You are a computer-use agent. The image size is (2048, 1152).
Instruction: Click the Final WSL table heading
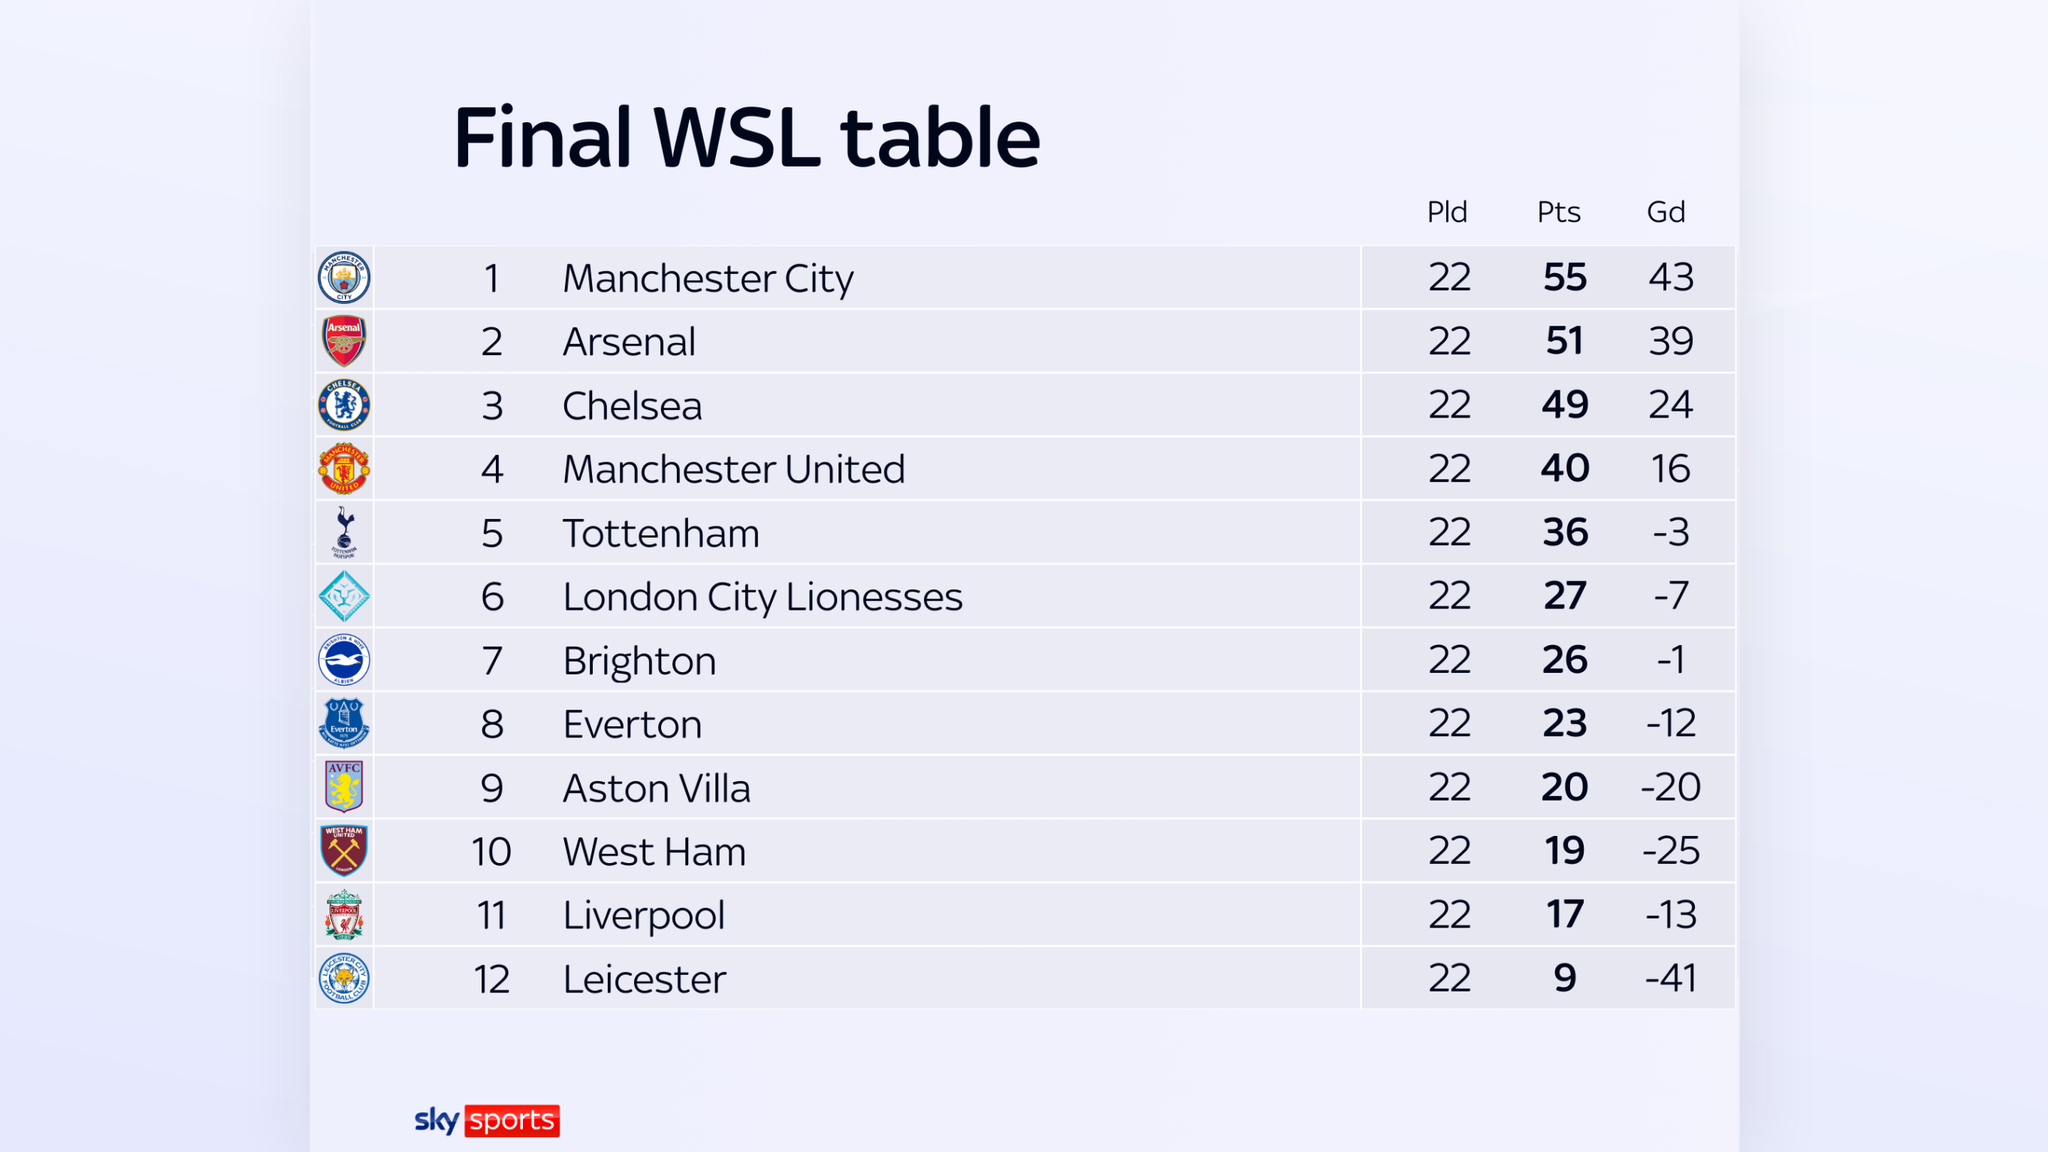[746, 137]
